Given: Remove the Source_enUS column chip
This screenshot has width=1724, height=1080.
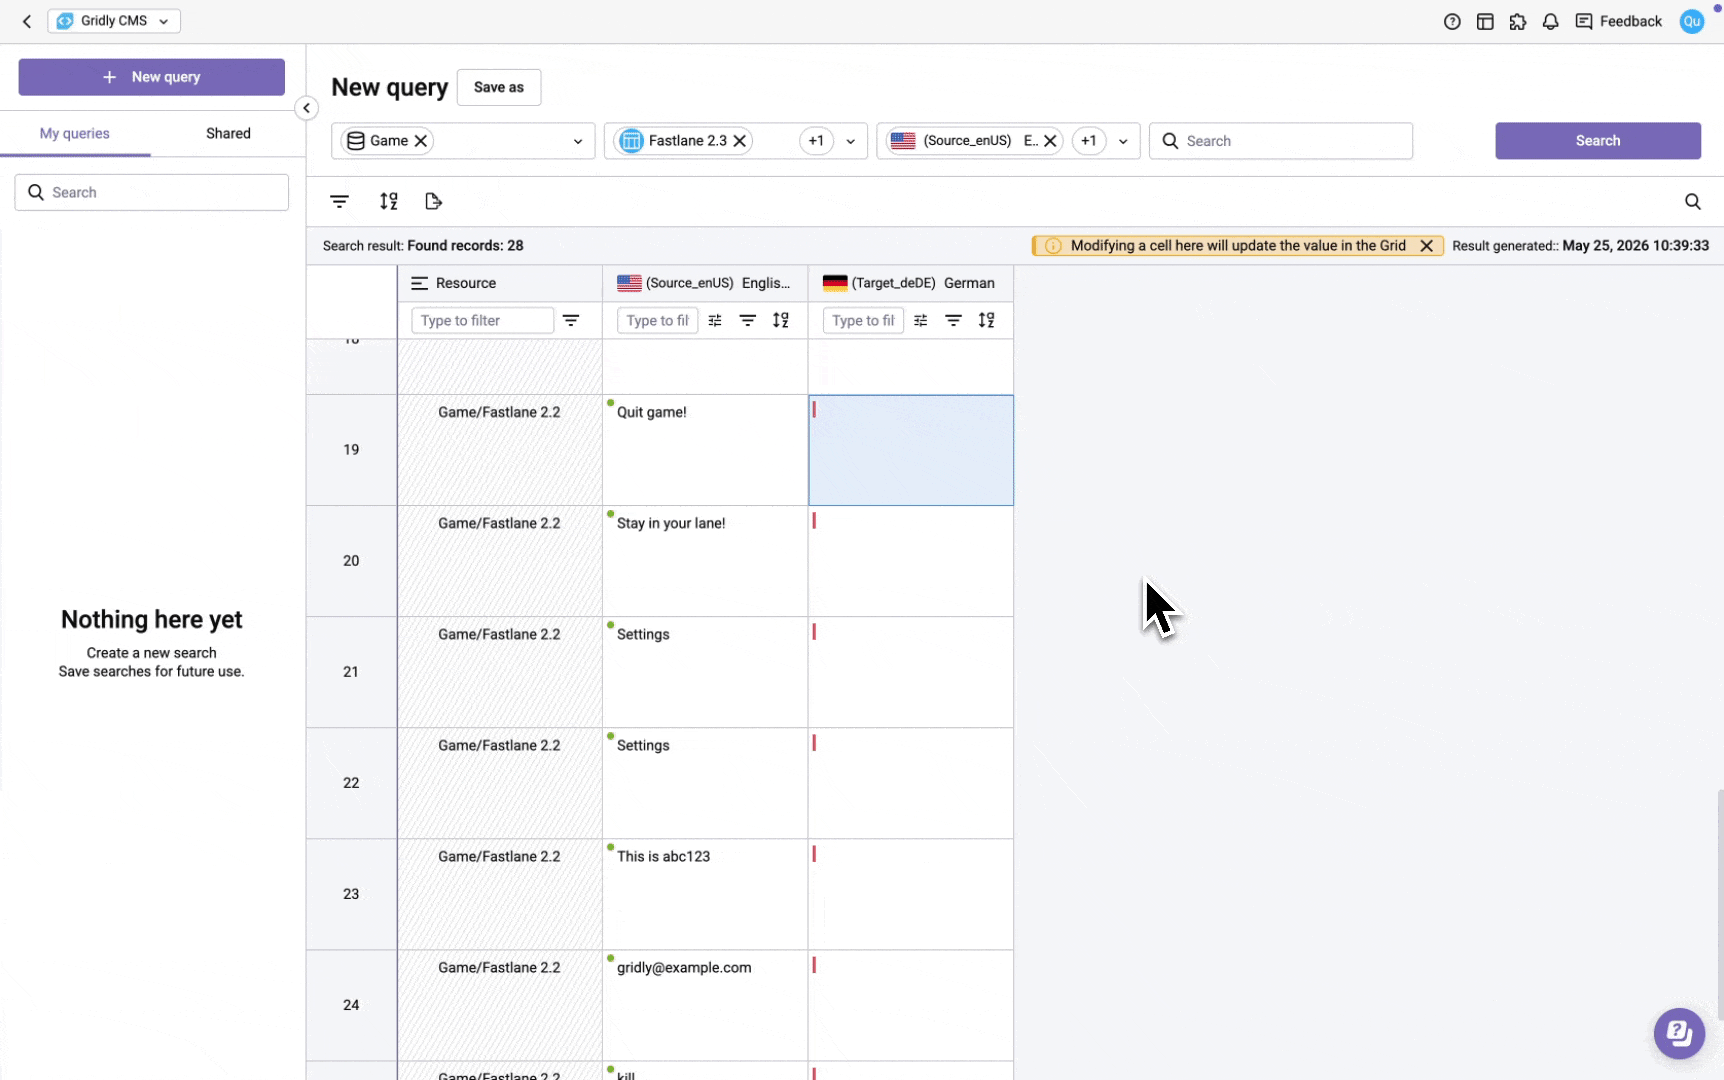Looking at the screenshot, I should 1050,141.
